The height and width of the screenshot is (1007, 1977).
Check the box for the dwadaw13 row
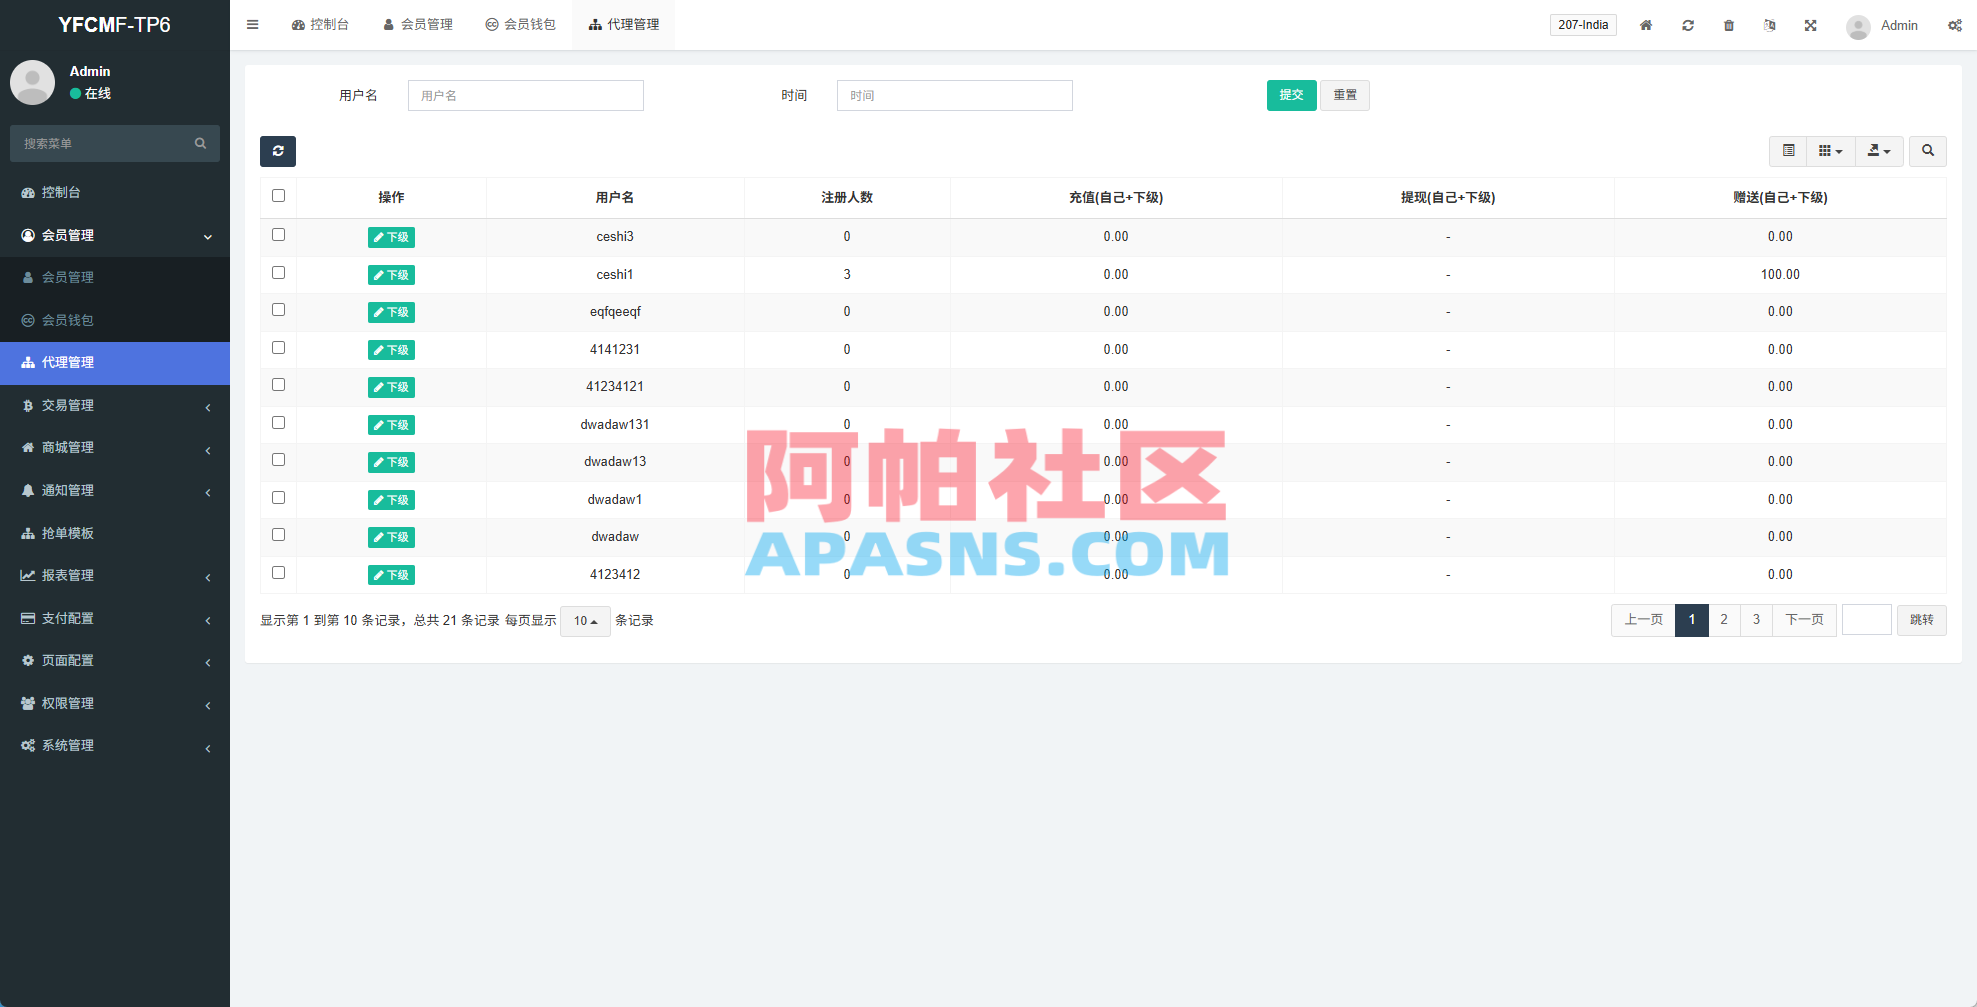click(x=279, y=460)
